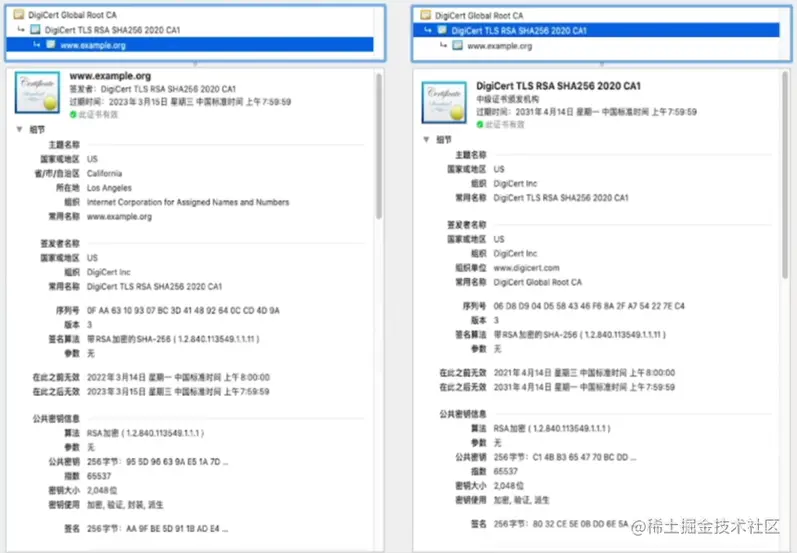Click serial number 06 D8 D9 04 D5 58
Image resolution: width=797 pixels, height=553 pixels.
[x=589, y=306]
